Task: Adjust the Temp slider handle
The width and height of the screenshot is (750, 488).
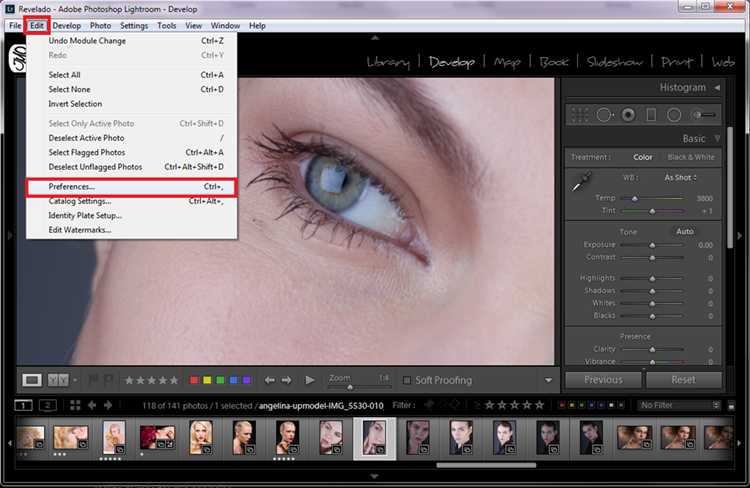Action: [x=635, y=198]
